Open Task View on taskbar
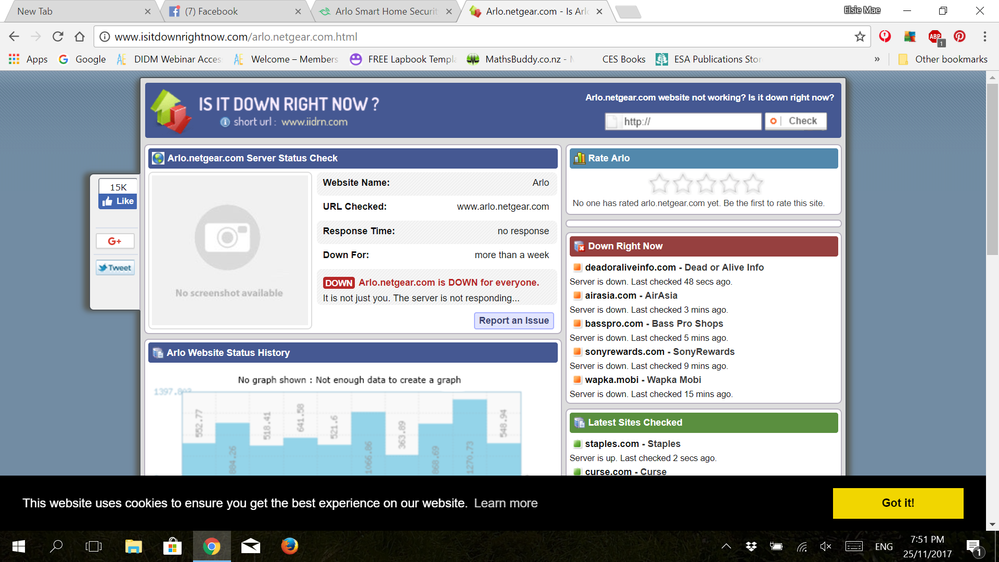This screenshot has width=999, height=562. (94, 546)
